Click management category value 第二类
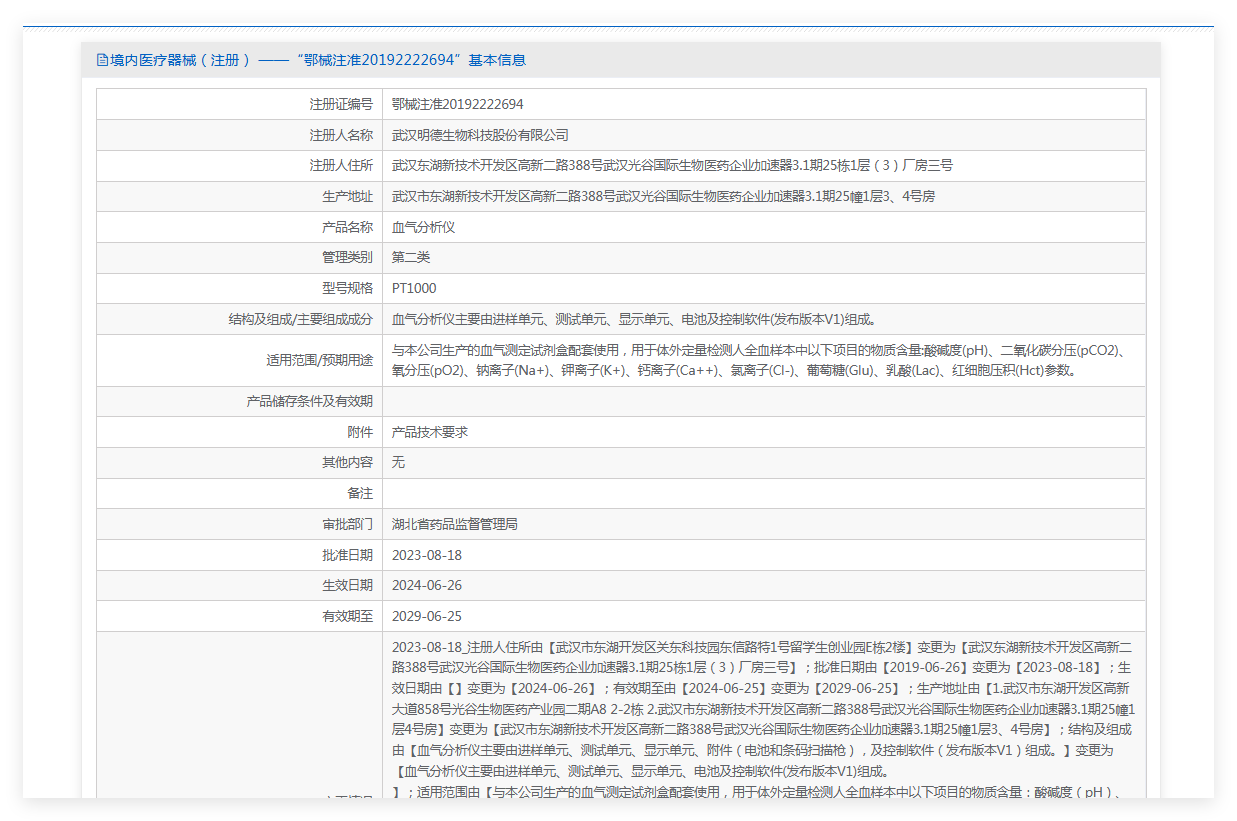 (x=411, y=258)
